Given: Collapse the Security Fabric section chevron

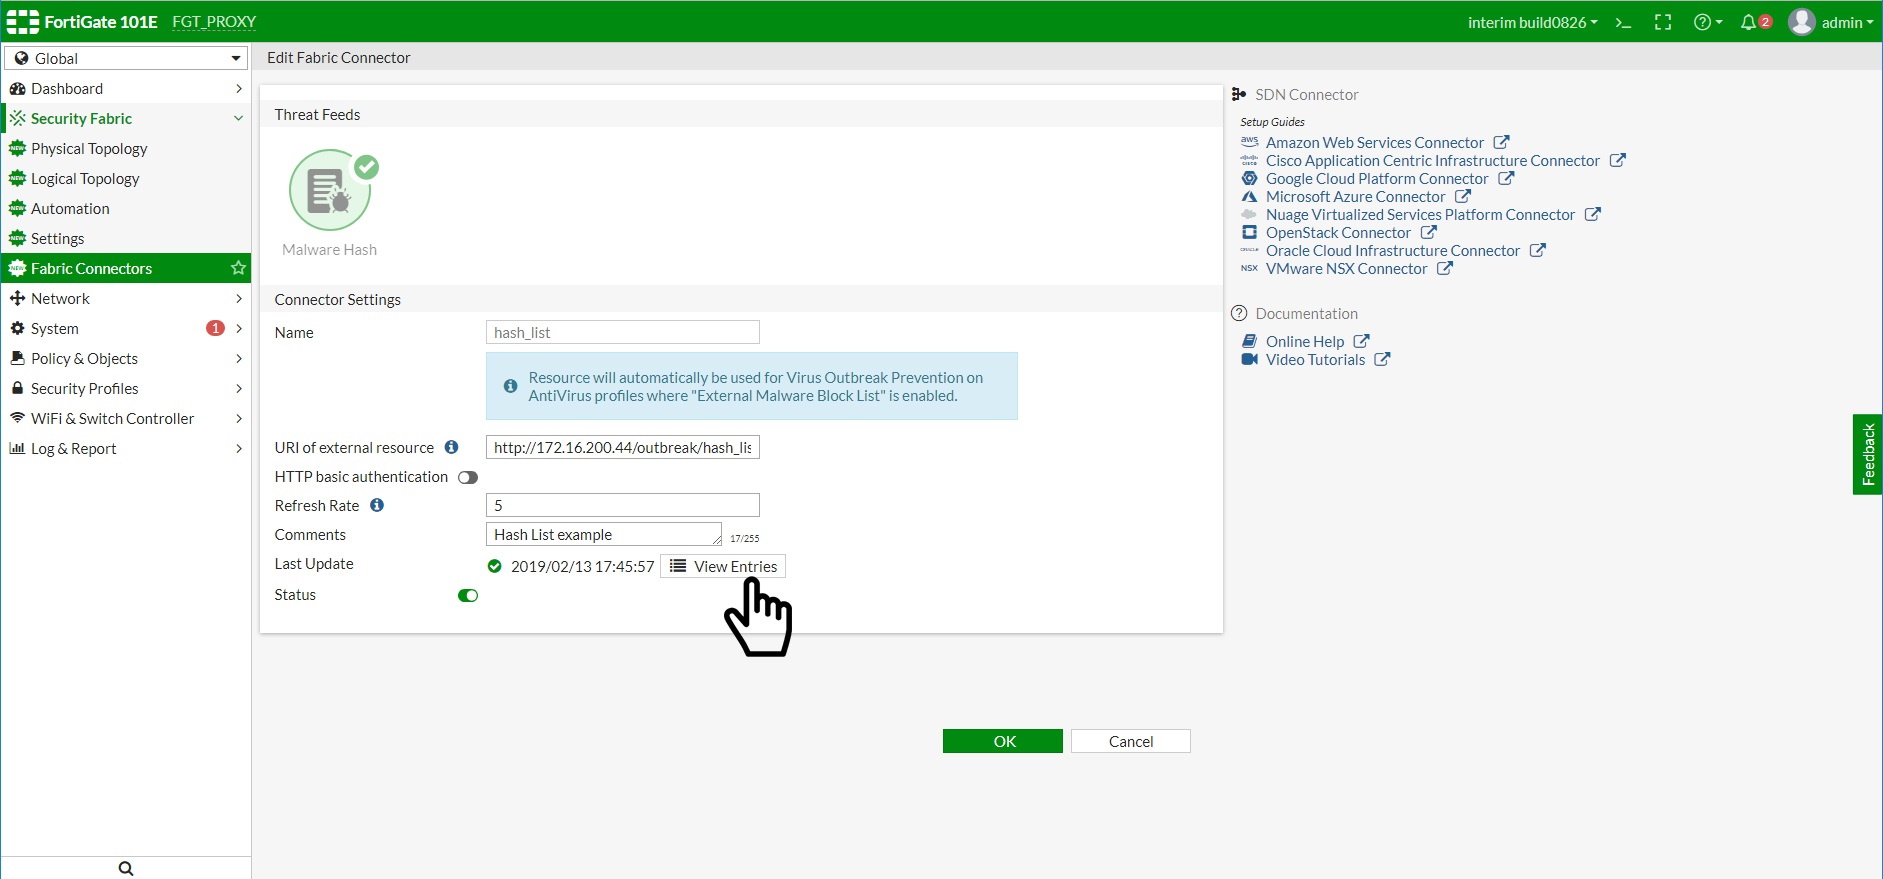Looking at the screenshot, I should pyautogui.click(x=239, y=118).
